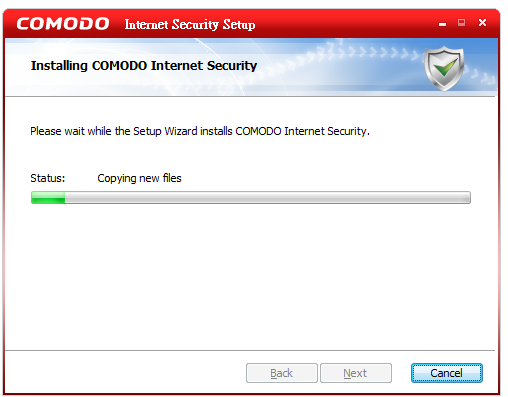Close the COMODO installer window

[482, 23]
